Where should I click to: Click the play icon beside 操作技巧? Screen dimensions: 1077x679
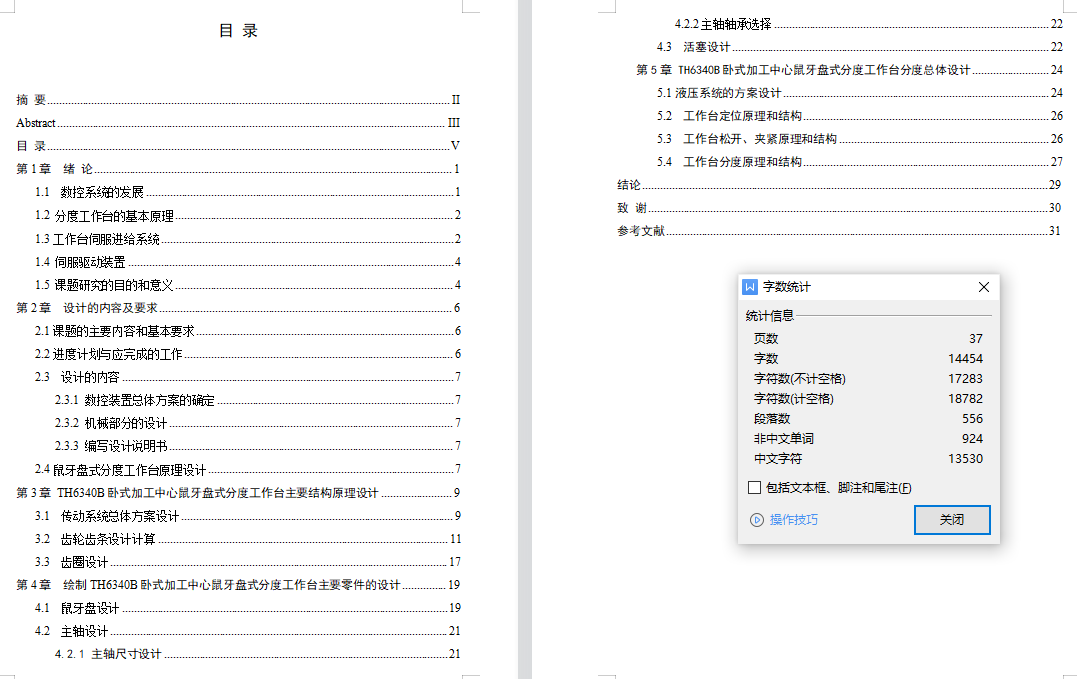click(x=757, y=520)
